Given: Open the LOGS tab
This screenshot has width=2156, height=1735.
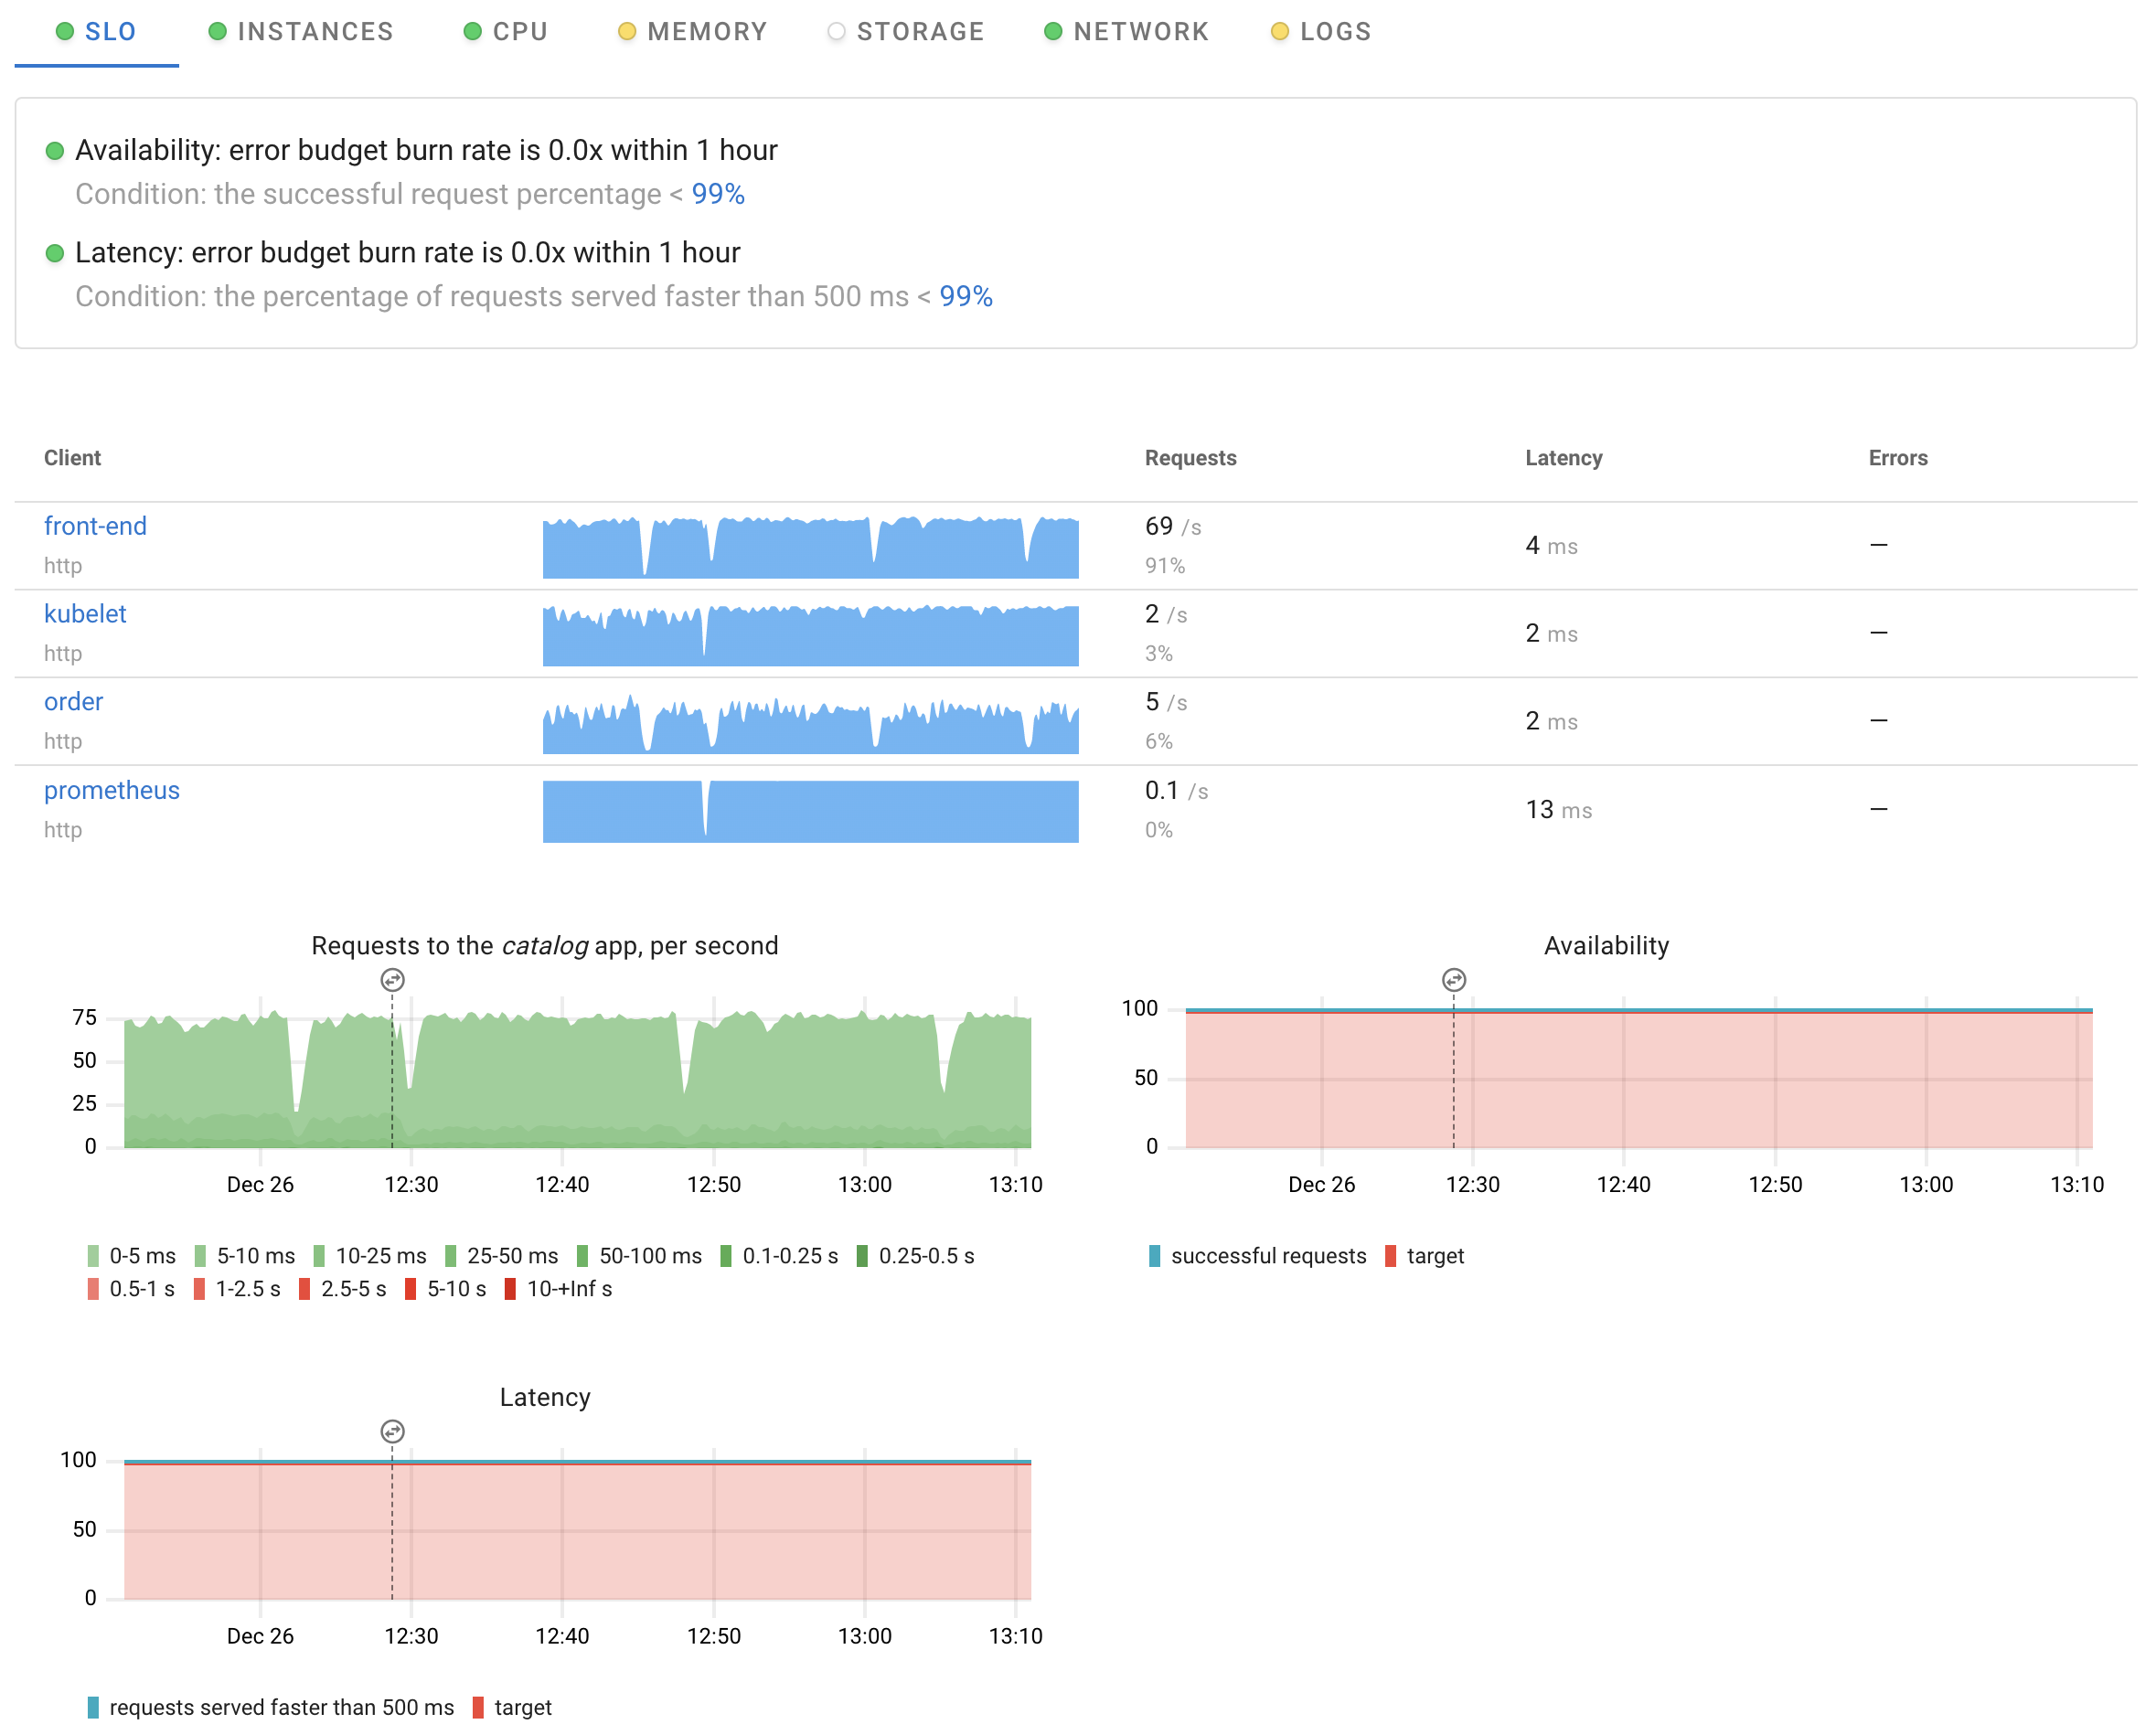Looking at the screenshot, I should click(1321, 32).
